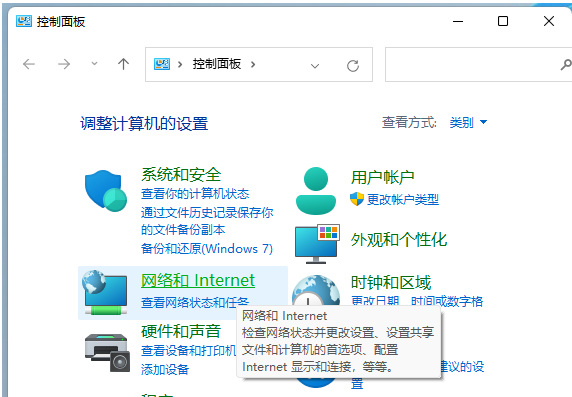Click the 控制面板 breadcrumb in the address bar
The image size is (572, 397).
point(217,64)
